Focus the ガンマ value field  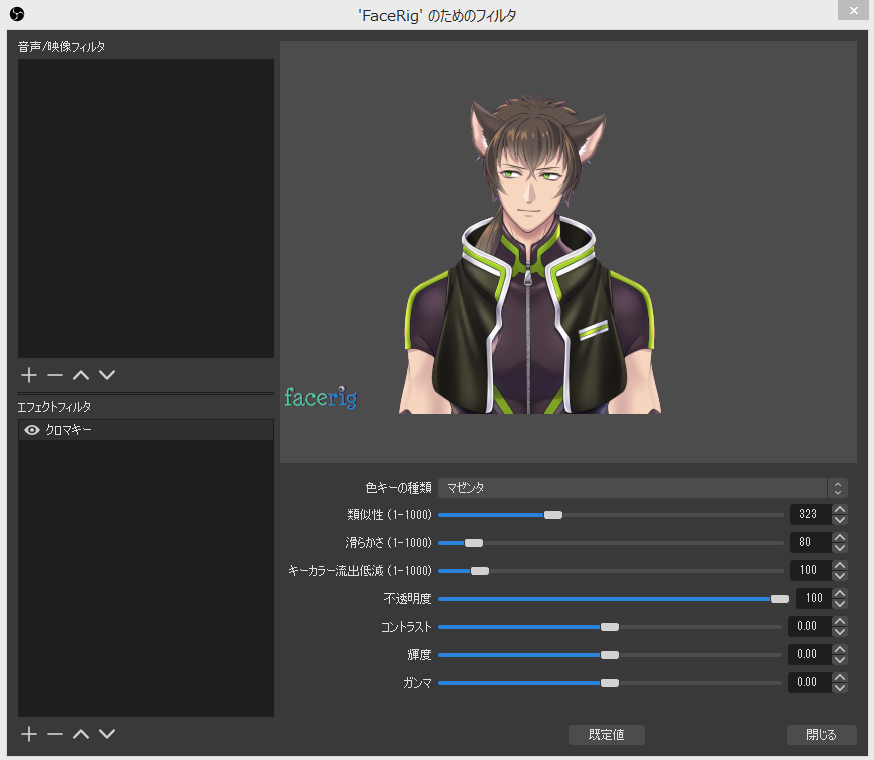click(810, 682)
